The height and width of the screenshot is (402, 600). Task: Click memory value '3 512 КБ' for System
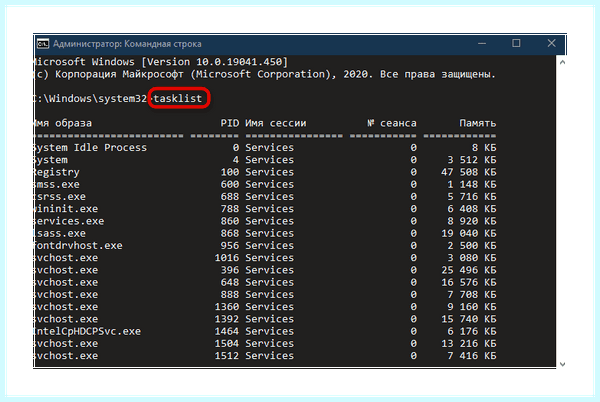coord(471,160)
